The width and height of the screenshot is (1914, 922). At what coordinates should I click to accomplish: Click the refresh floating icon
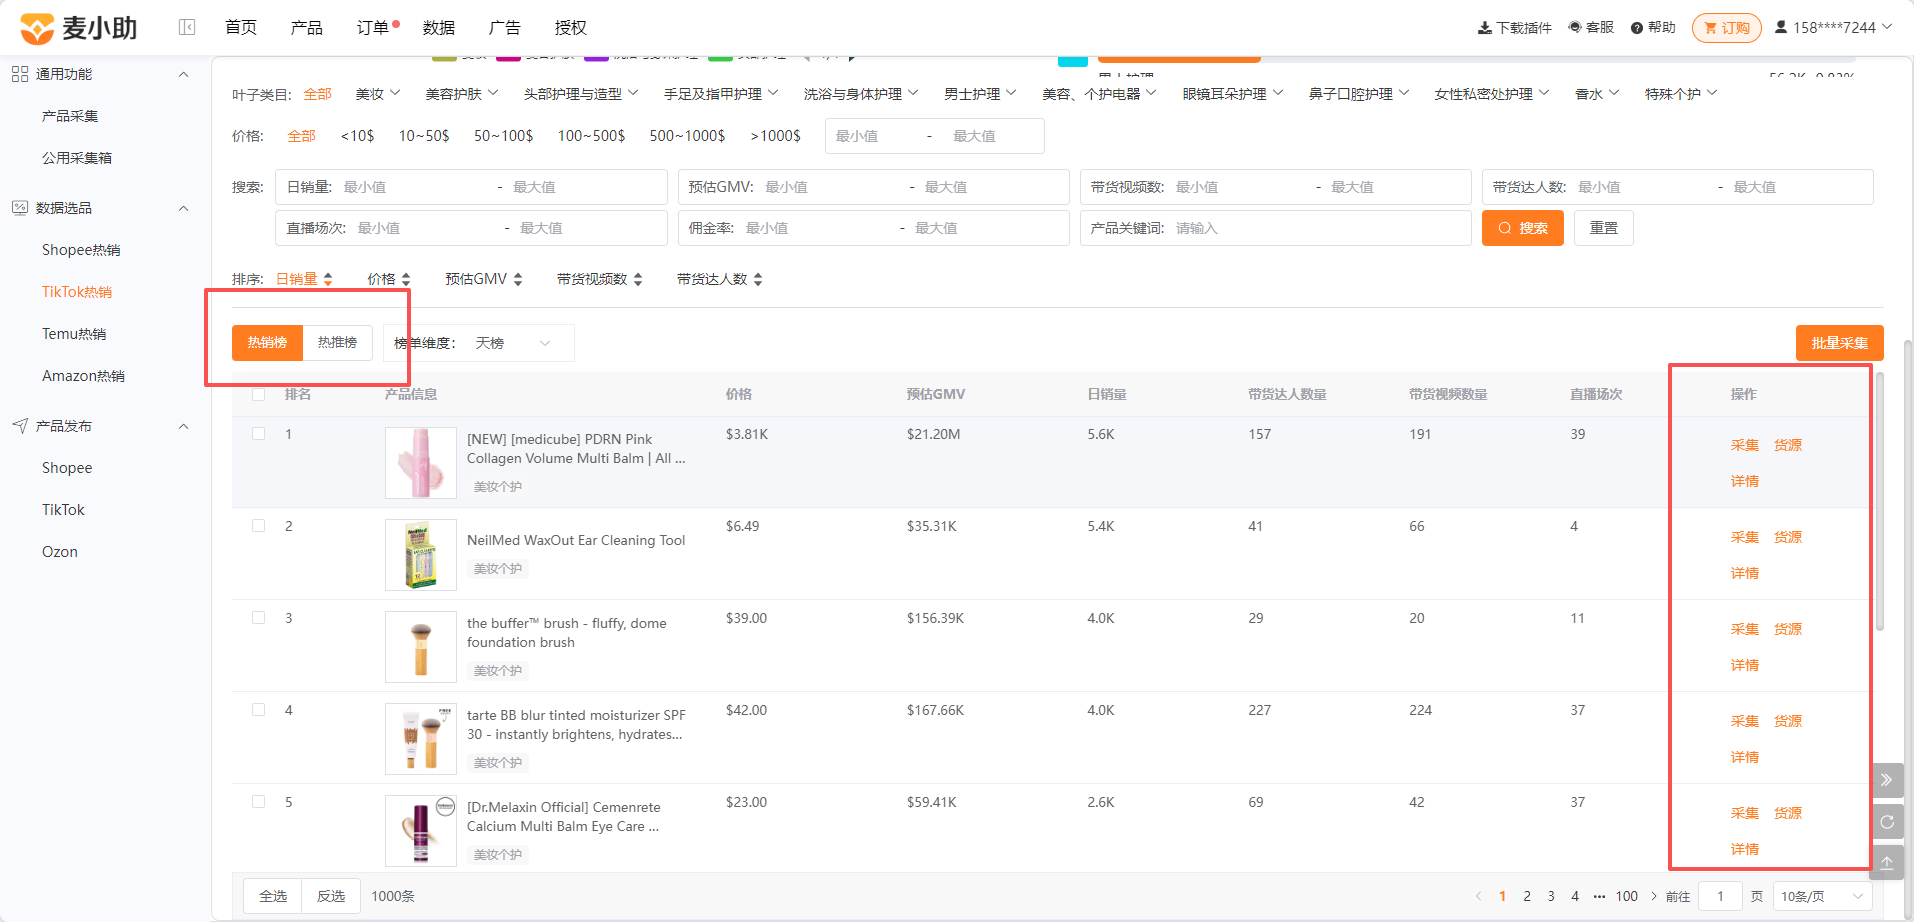[x=1887, y=822]
